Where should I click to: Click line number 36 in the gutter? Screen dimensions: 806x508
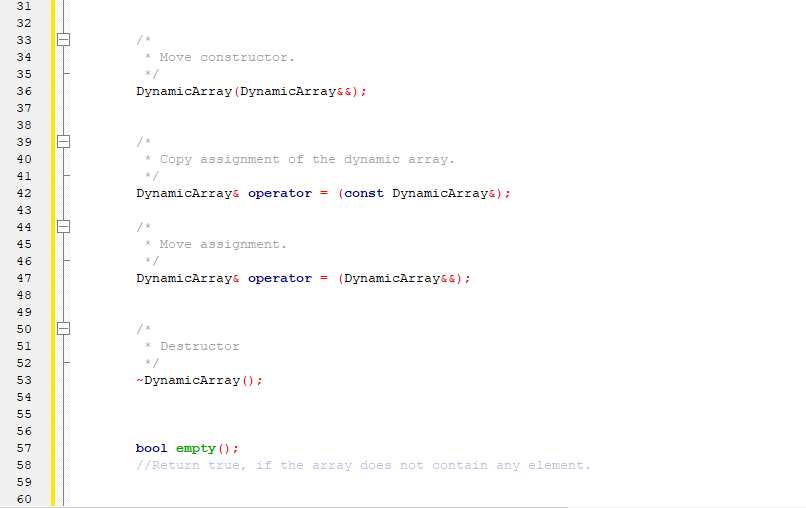pos(24,91)
